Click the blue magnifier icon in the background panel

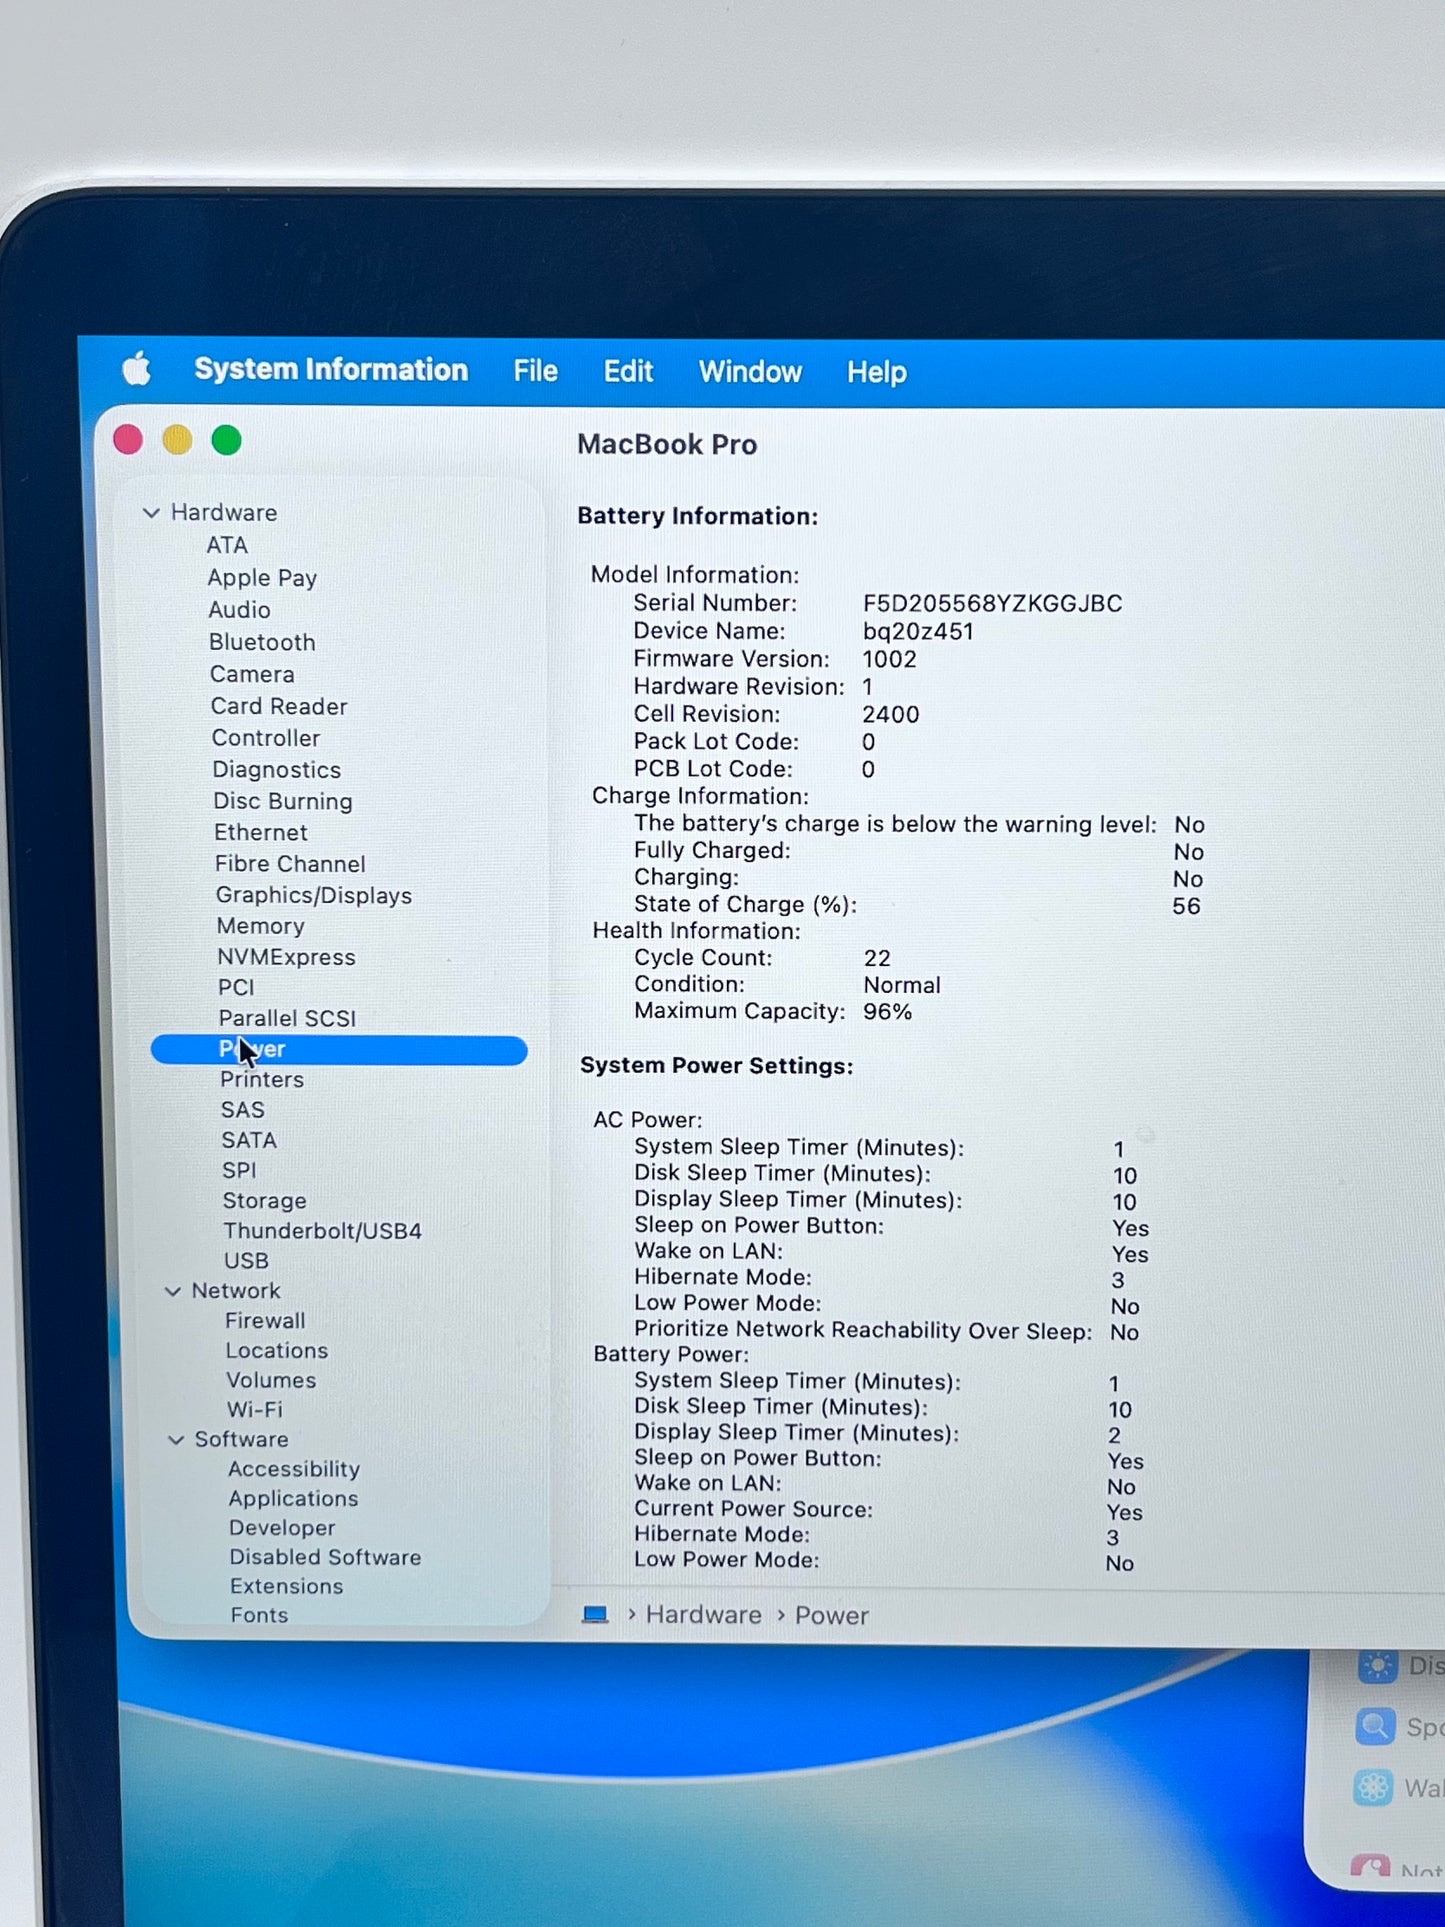coord(1375,1726)
